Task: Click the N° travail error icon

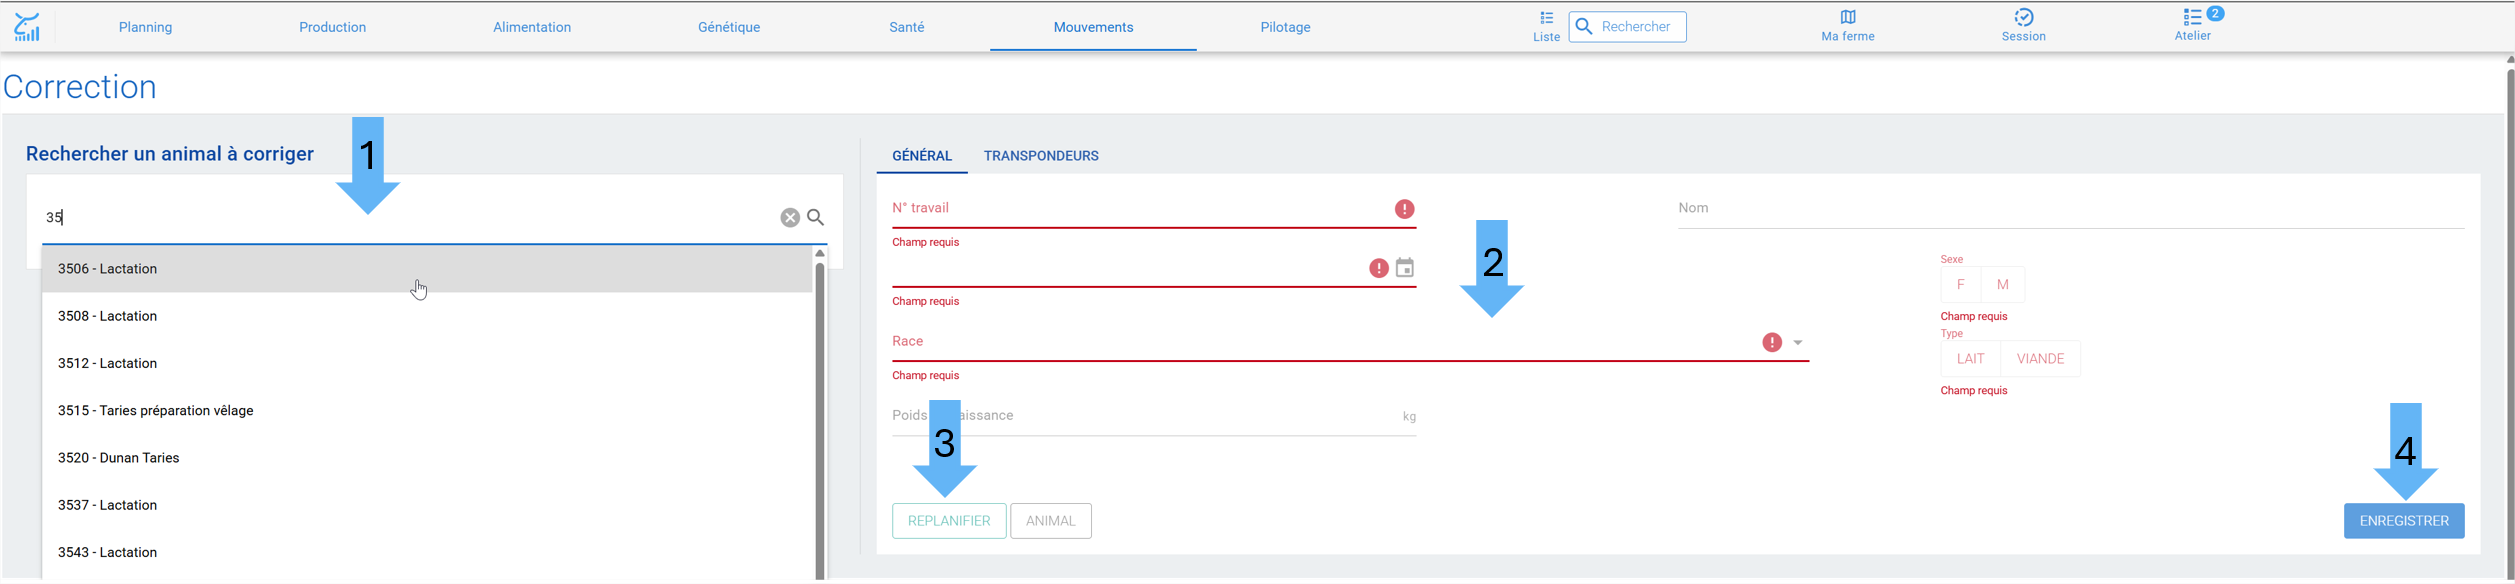Action: pyautogui.click(x=1405, y=209)
